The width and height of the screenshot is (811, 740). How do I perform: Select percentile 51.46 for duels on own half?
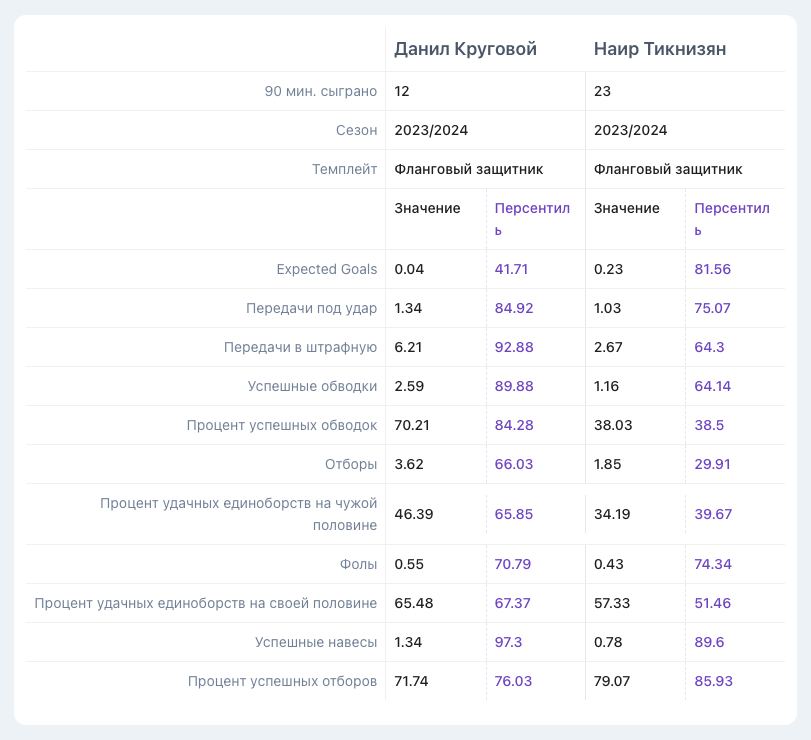(x=712, y=603)
